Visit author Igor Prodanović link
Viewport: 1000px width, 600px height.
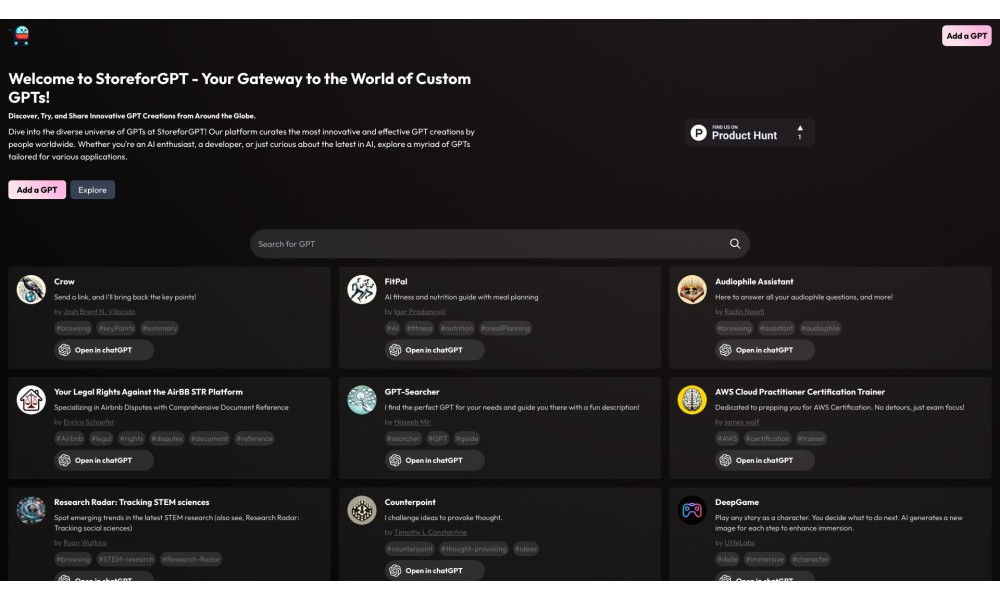[x=420, y=312]
